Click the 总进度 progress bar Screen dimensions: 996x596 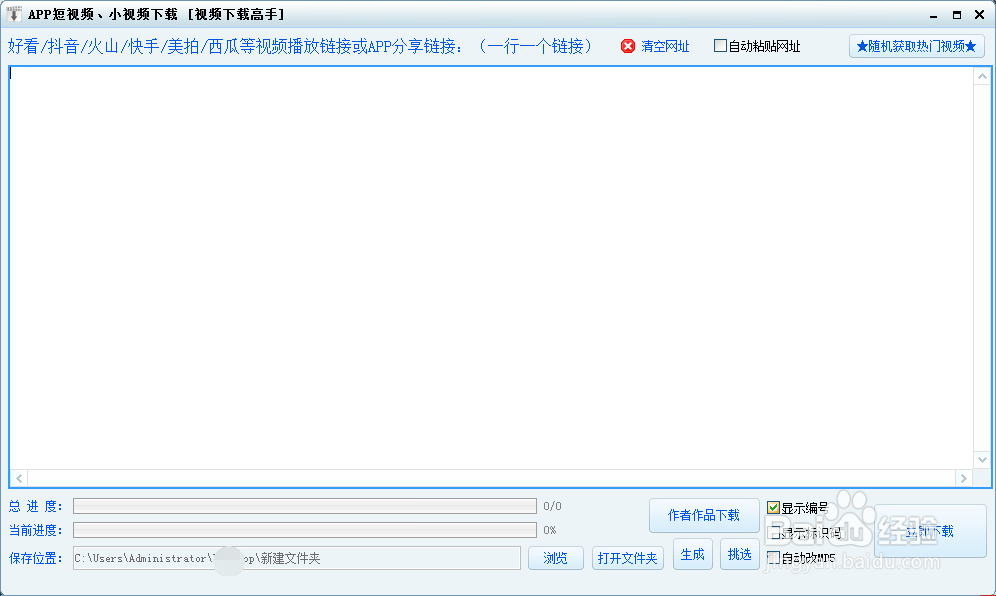pos(305,506)
